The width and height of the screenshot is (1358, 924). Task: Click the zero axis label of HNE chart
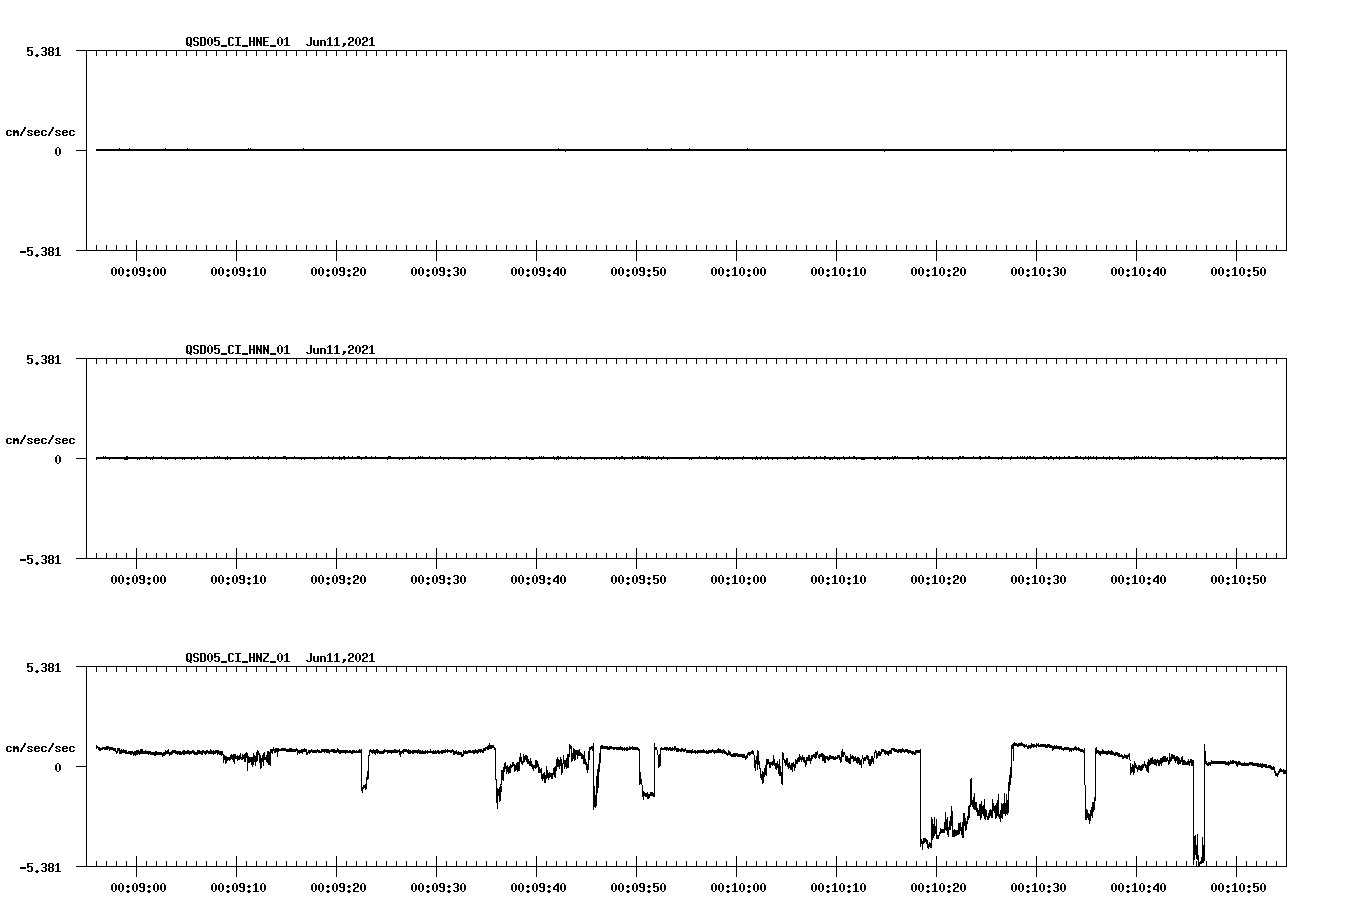pos(58,152)
